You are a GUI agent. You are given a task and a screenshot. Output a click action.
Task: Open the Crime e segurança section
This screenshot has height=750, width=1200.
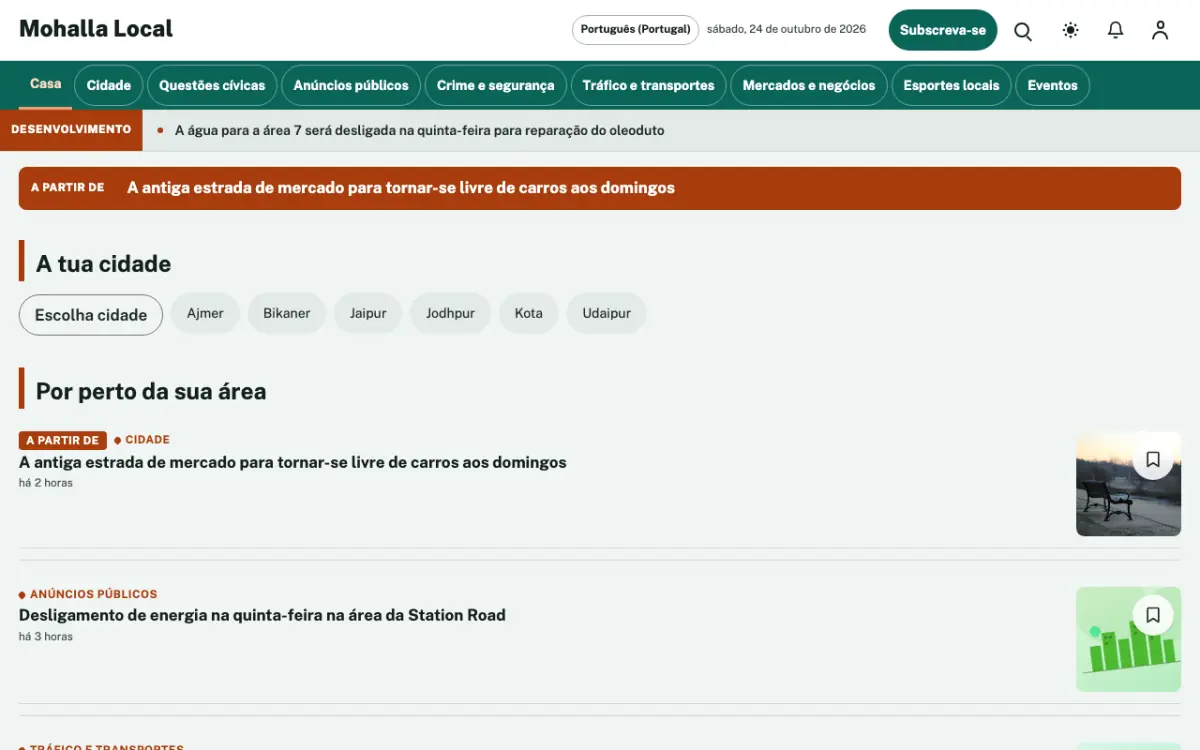[x=496, y=86]
